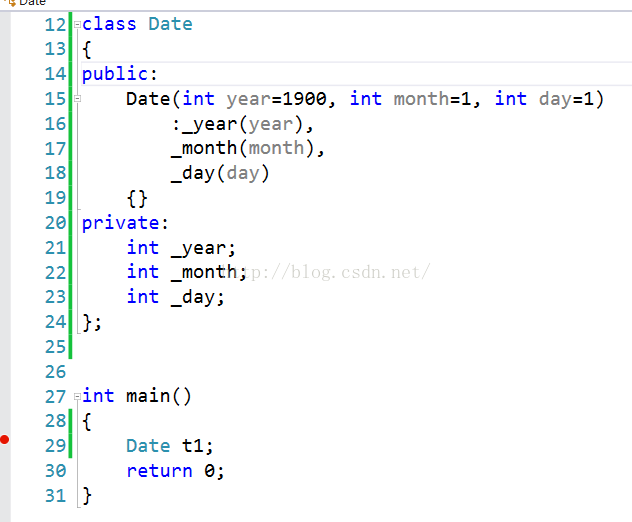Screen dimensions: 632x522
Task: Click the opening brace on line 28
Action: click(x=87, y=422)
